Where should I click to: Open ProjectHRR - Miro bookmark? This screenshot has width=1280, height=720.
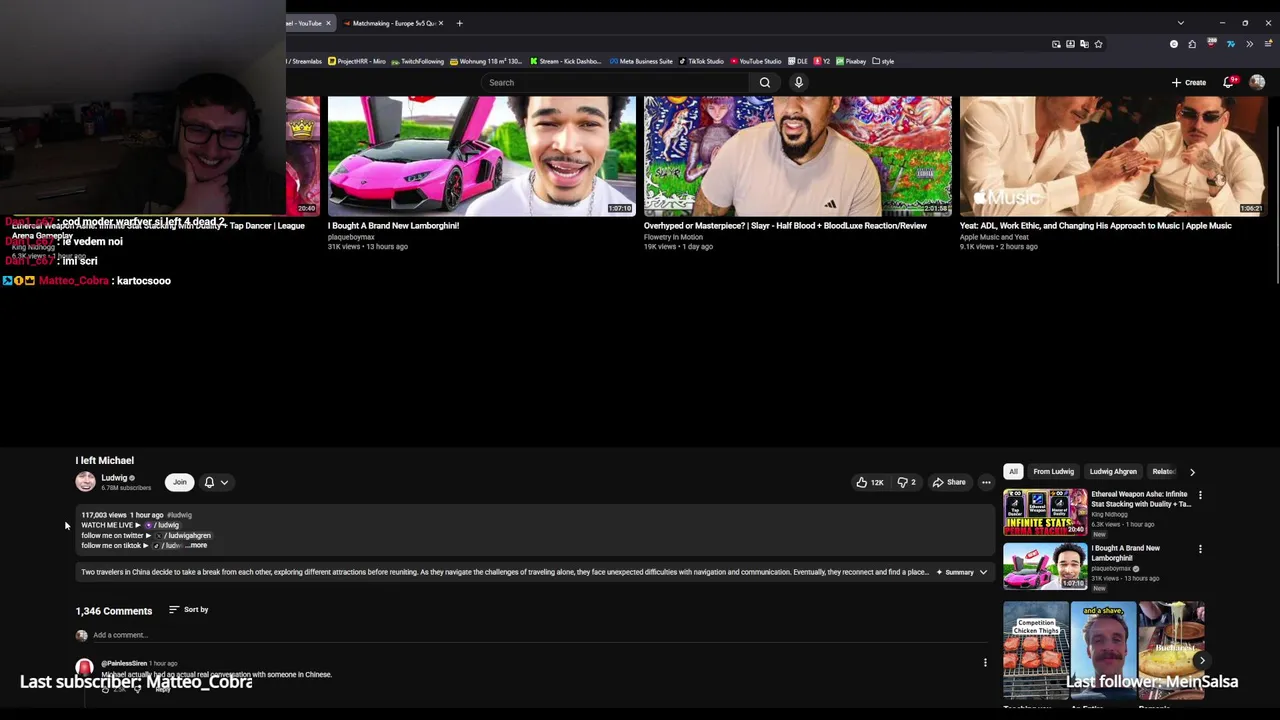357,61
